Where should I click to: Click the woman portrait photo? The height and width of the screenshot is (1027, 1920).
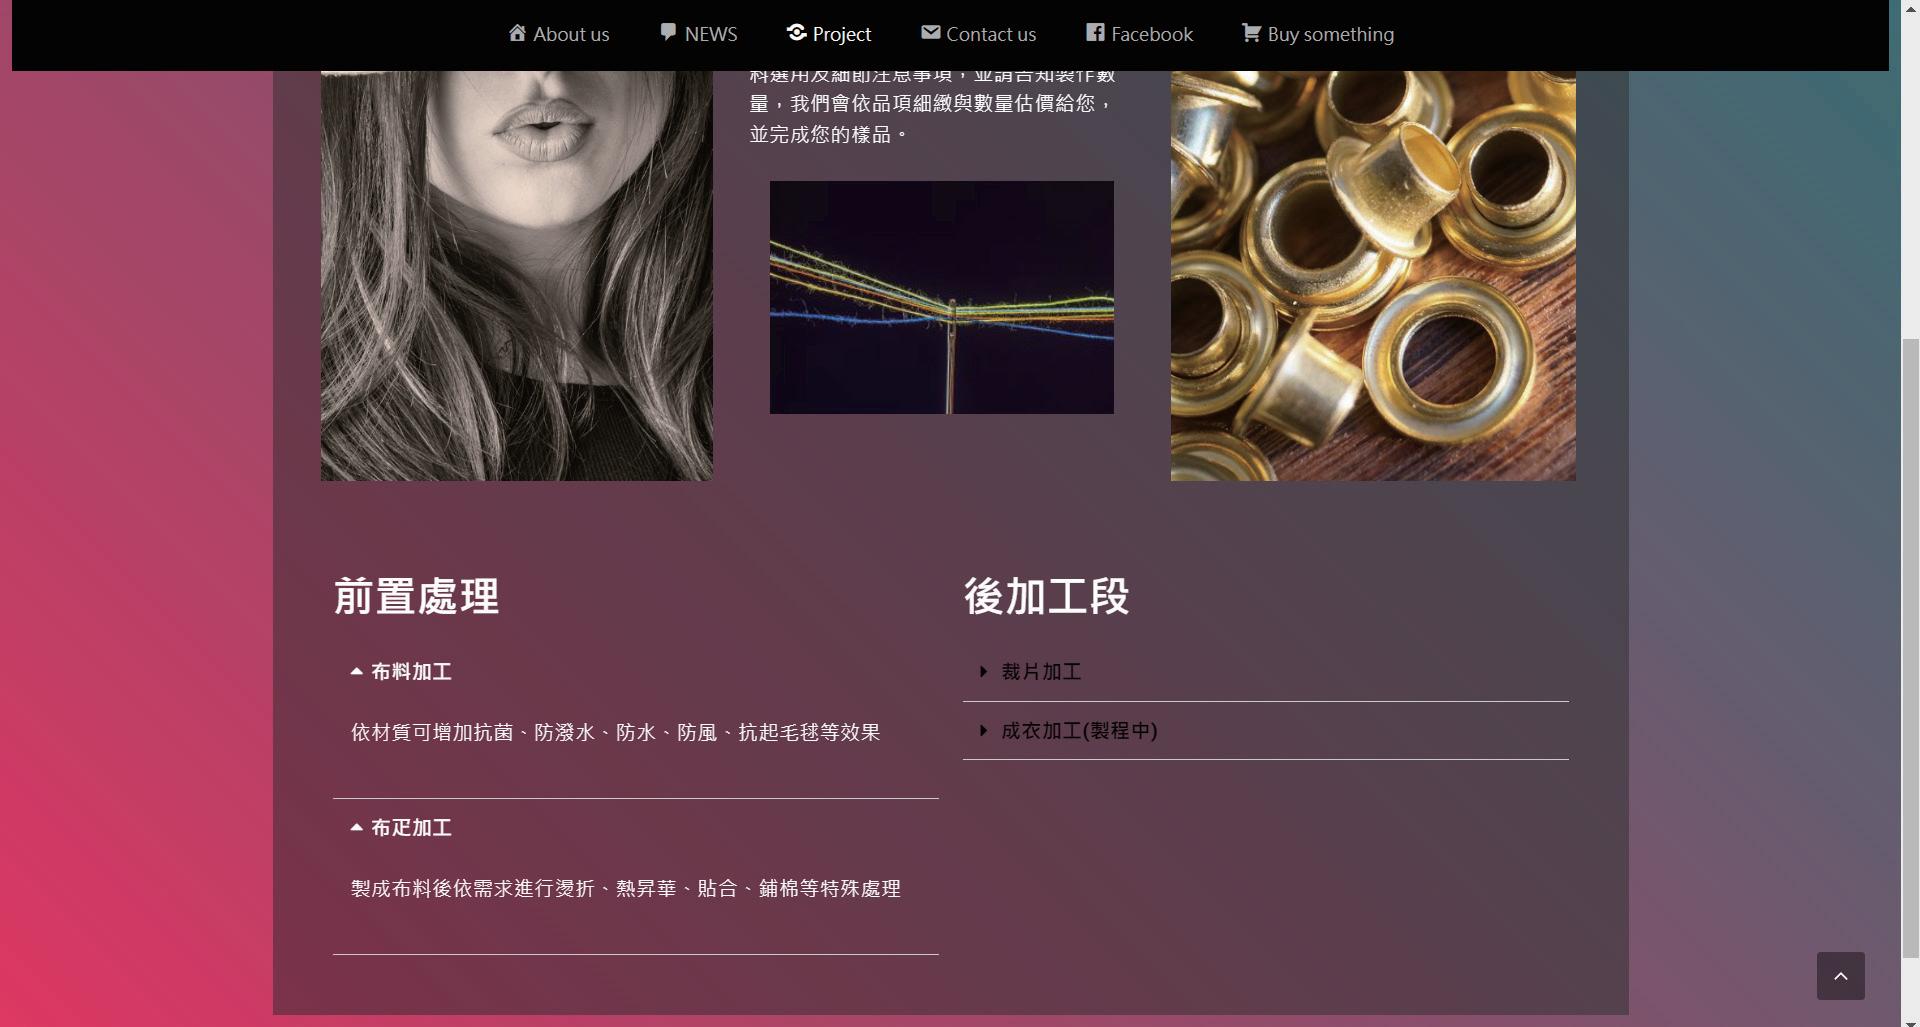pos(516,275)
